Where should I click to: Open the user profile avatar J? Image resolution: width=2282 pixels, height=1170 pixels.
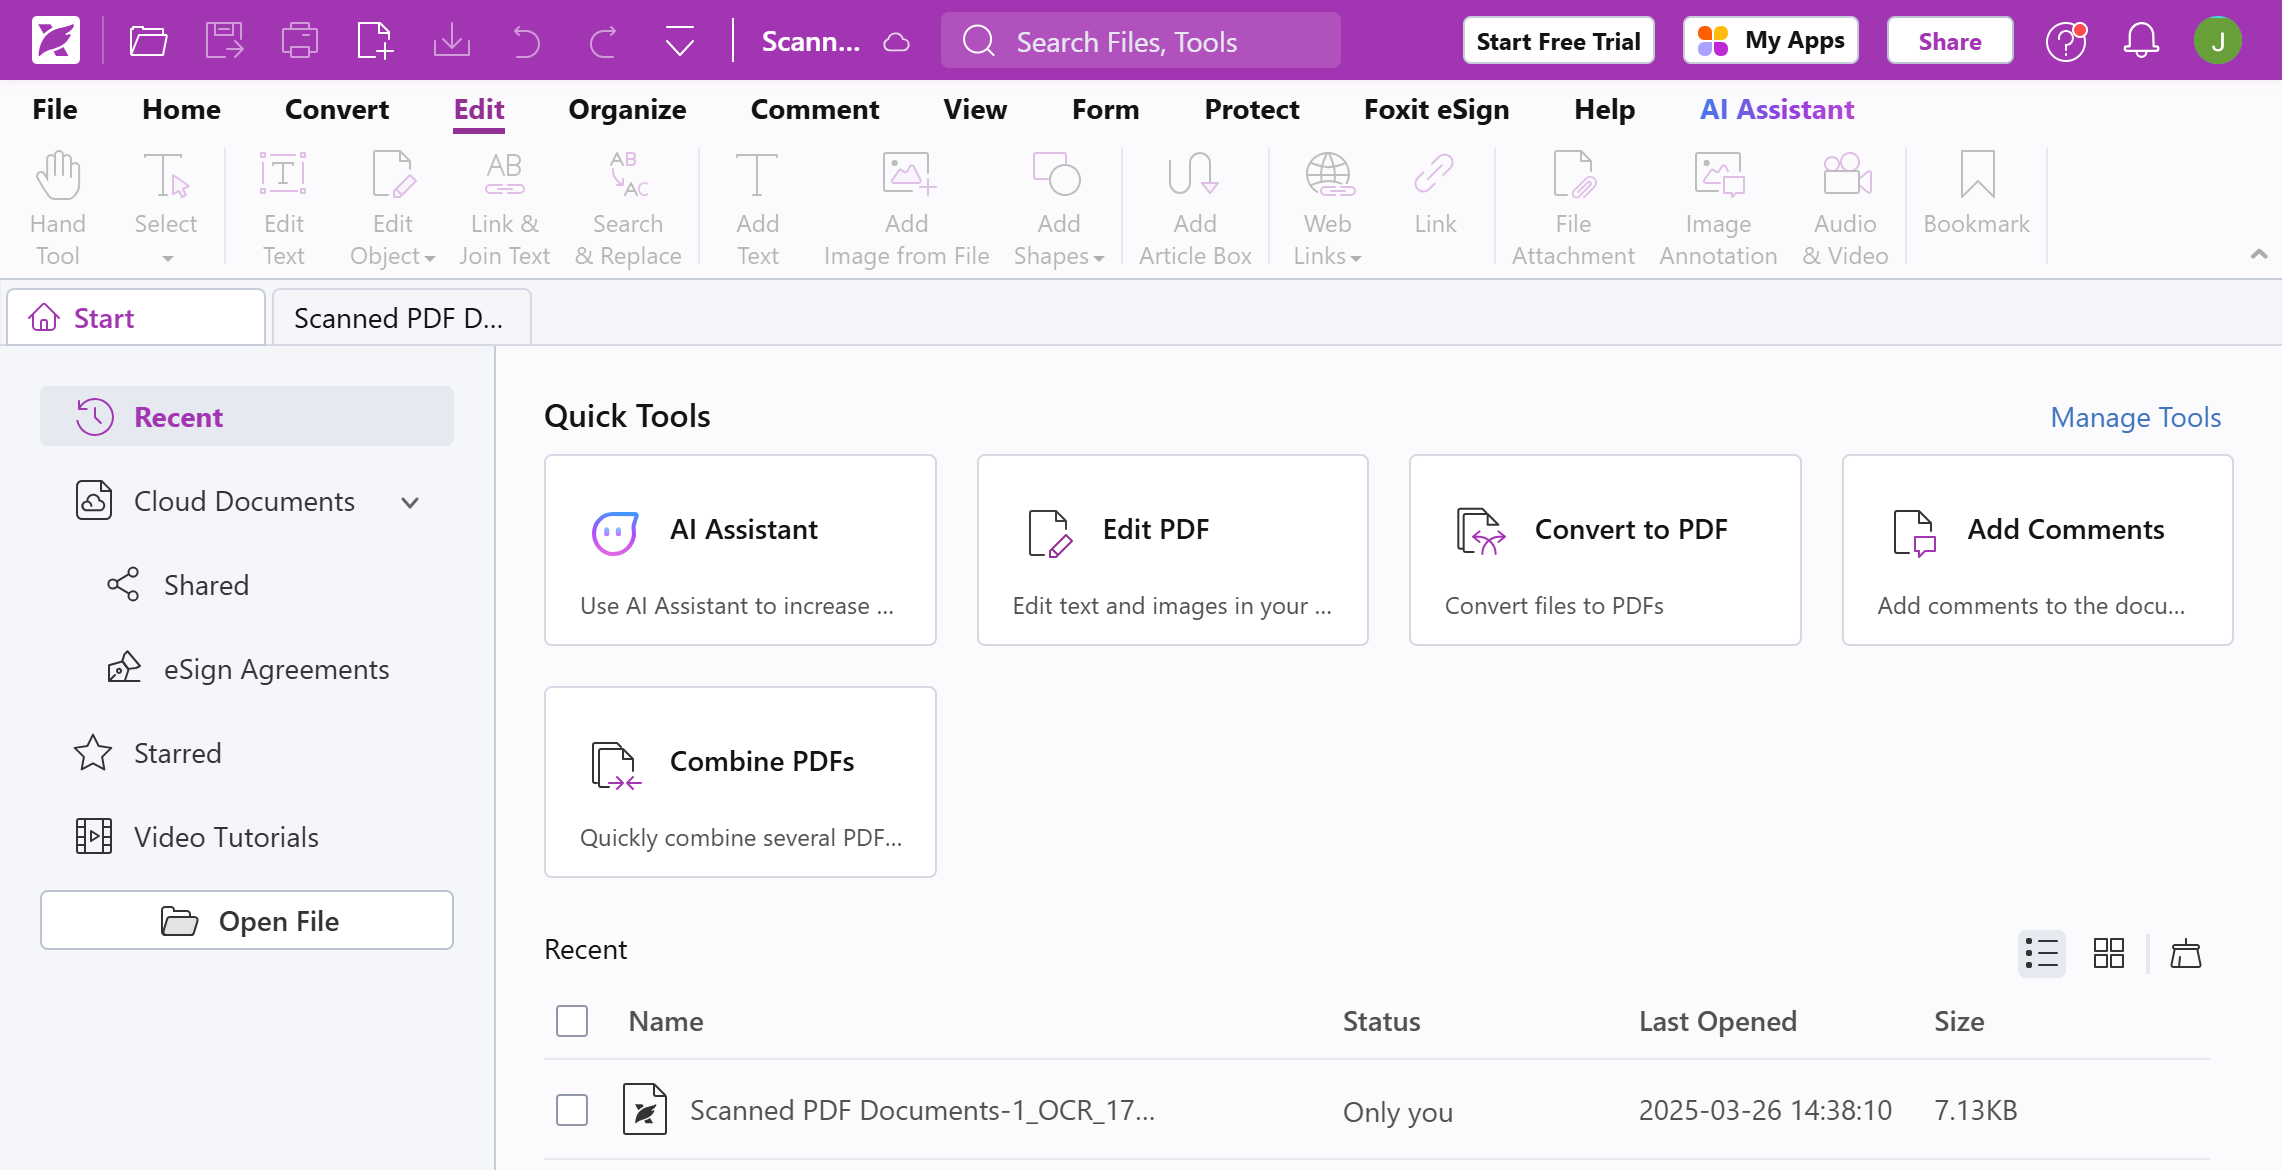pos(2217,41)
